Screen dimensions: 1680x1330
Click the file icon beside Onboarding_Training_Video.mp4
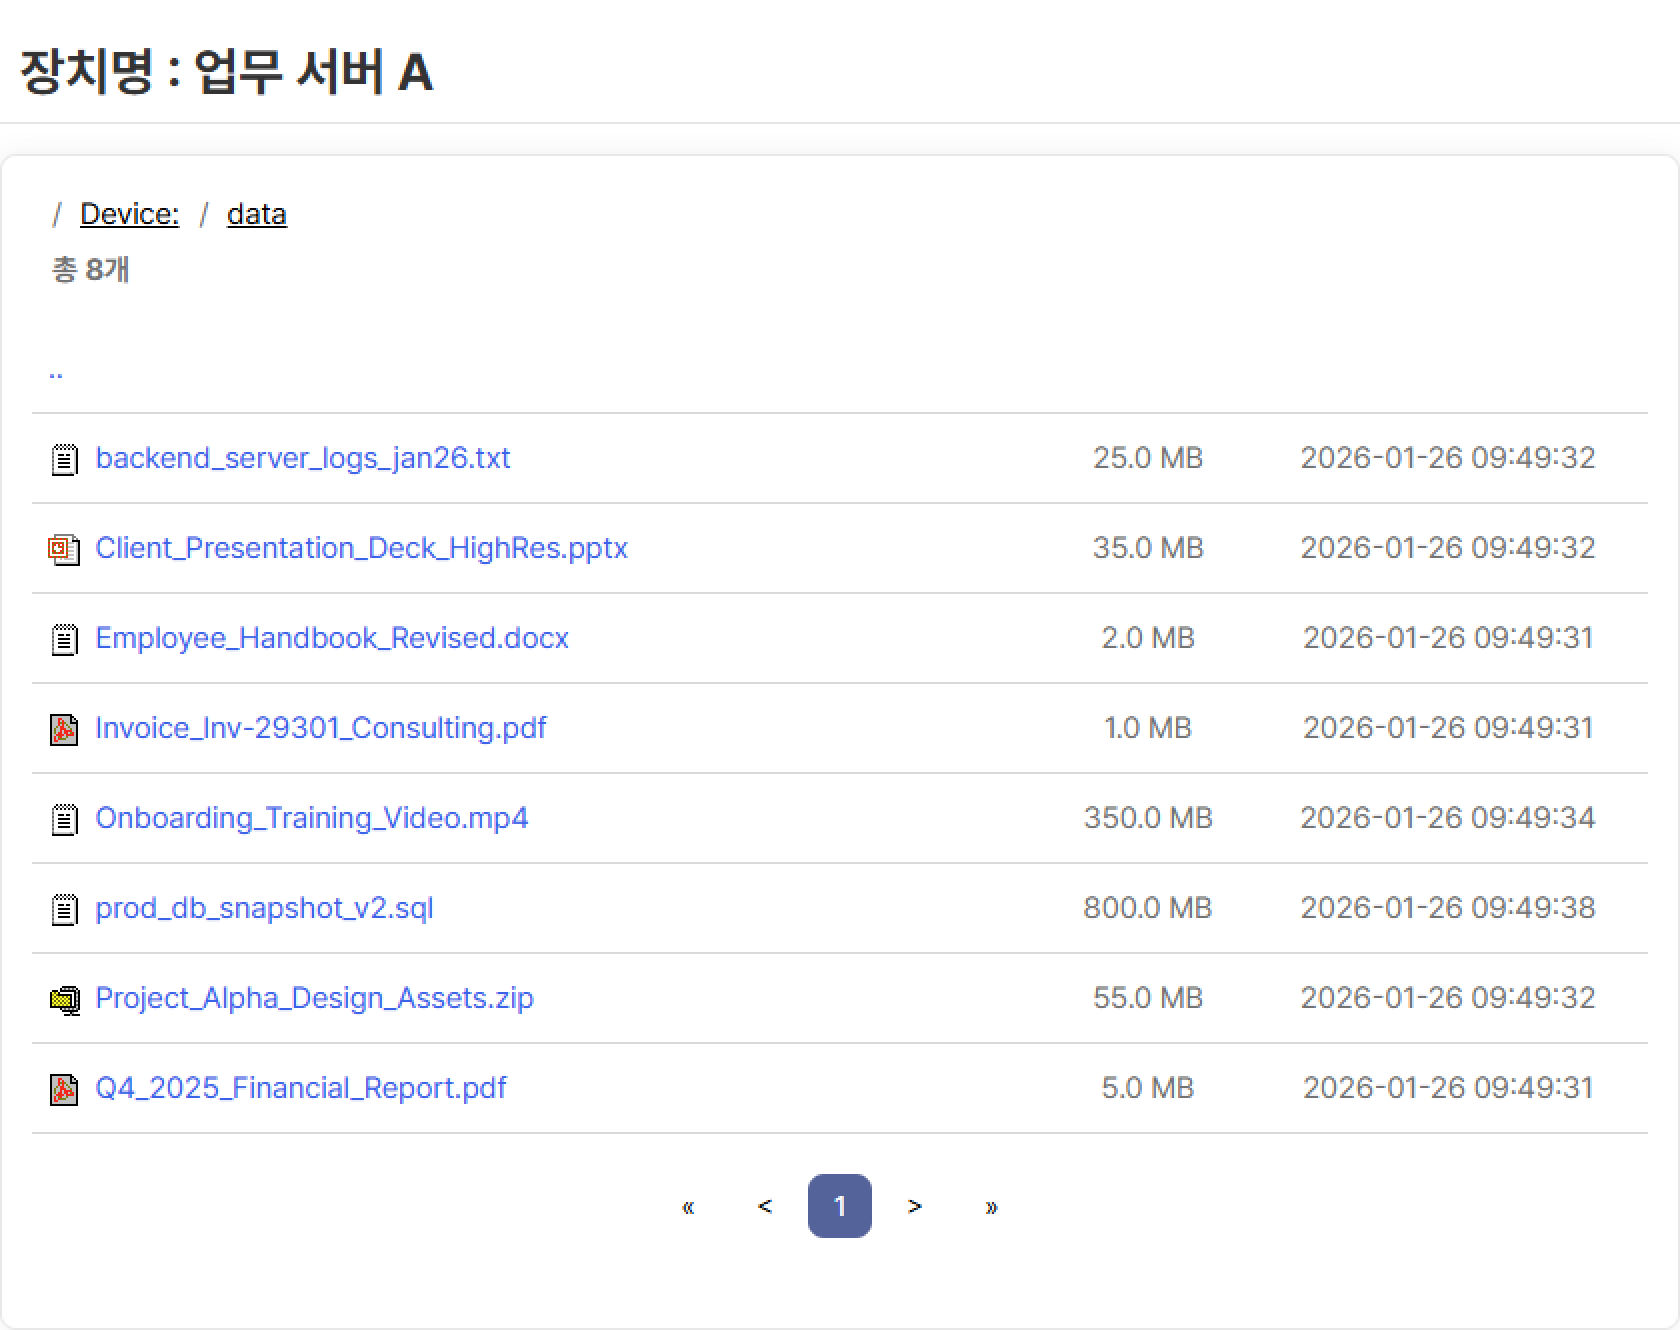64,819
